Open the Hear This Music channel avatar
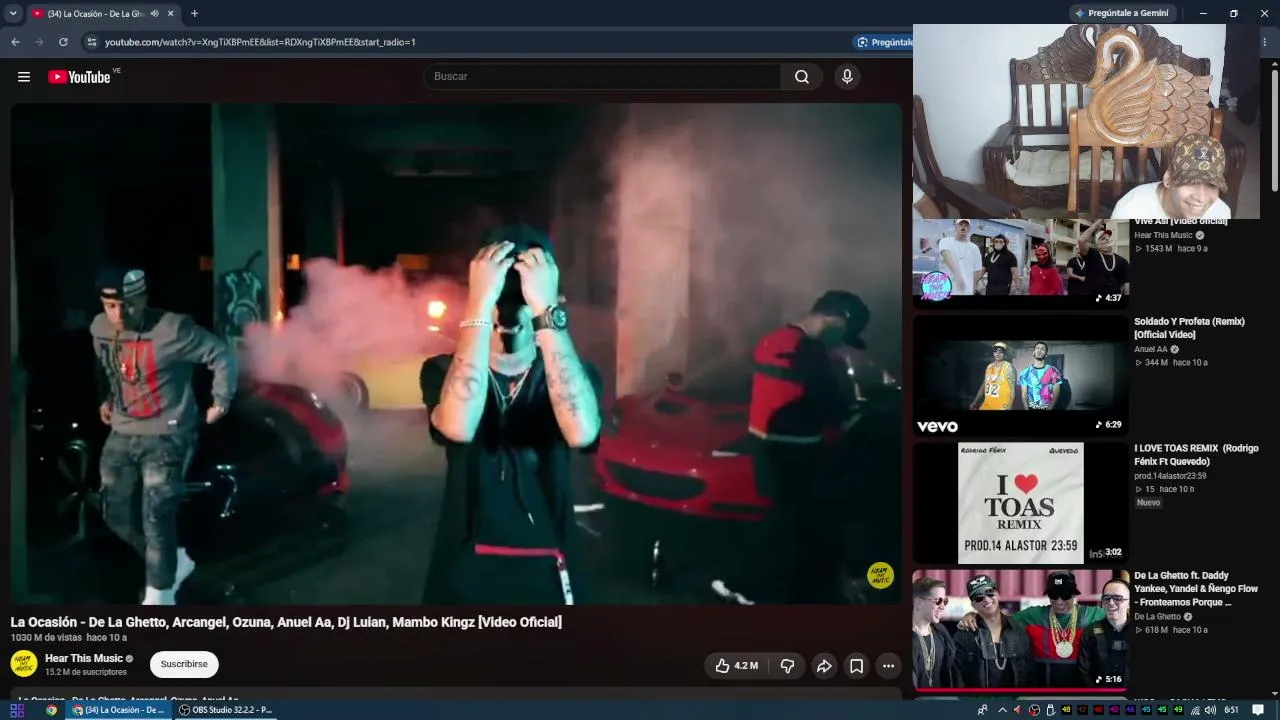Image resolution: width=1280 pixels, height=720 pixels. pyautogui.click(x=24, y=664)
